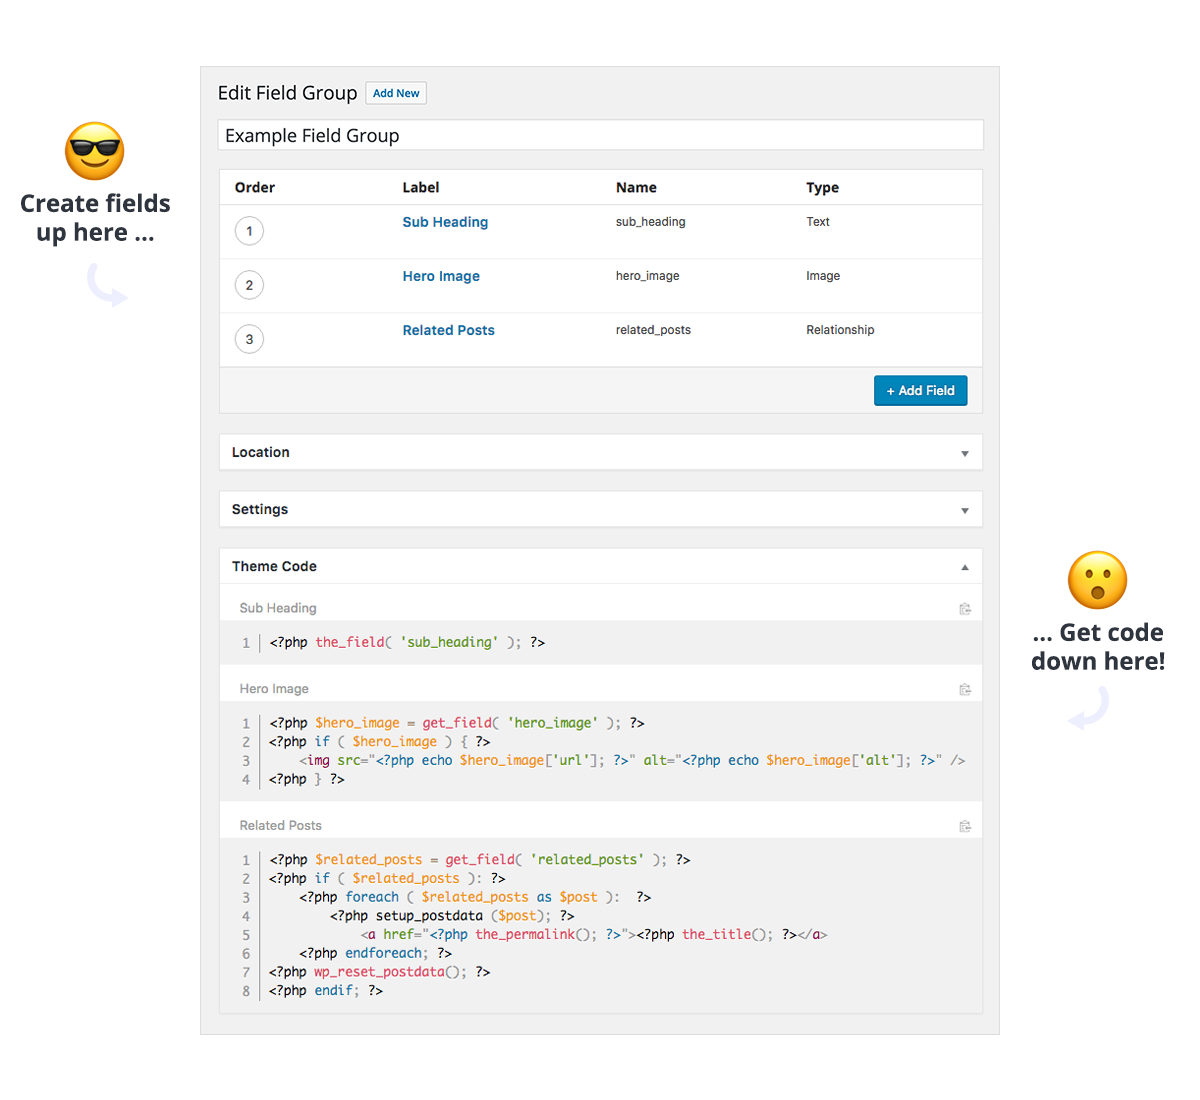Image resolution: width=1200 pixels, height=1100 pixels.
Task: Open the Hero Image field
Action: pyautogui.click(x=441, y=276)
